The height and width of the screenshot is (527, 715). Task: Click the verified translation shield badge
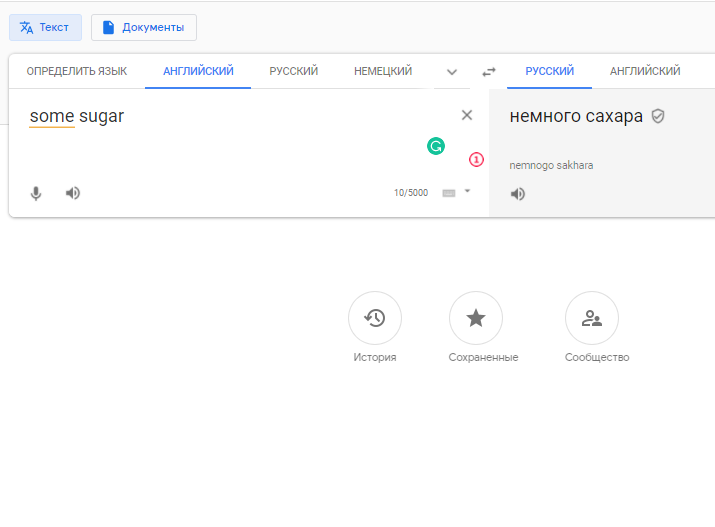point(658,116)
